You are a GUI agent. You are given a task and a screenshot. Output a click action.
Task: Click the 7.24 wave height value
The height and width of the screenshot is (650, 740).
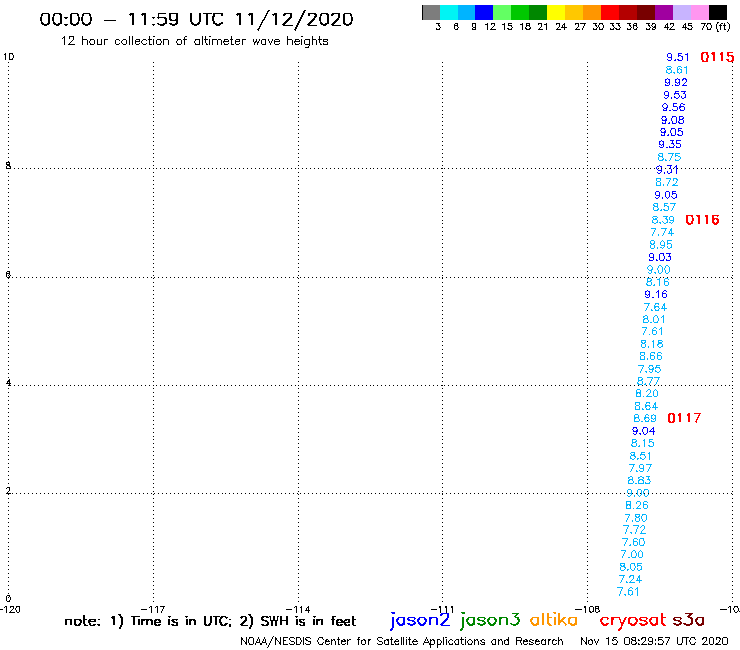pos(630,579)
